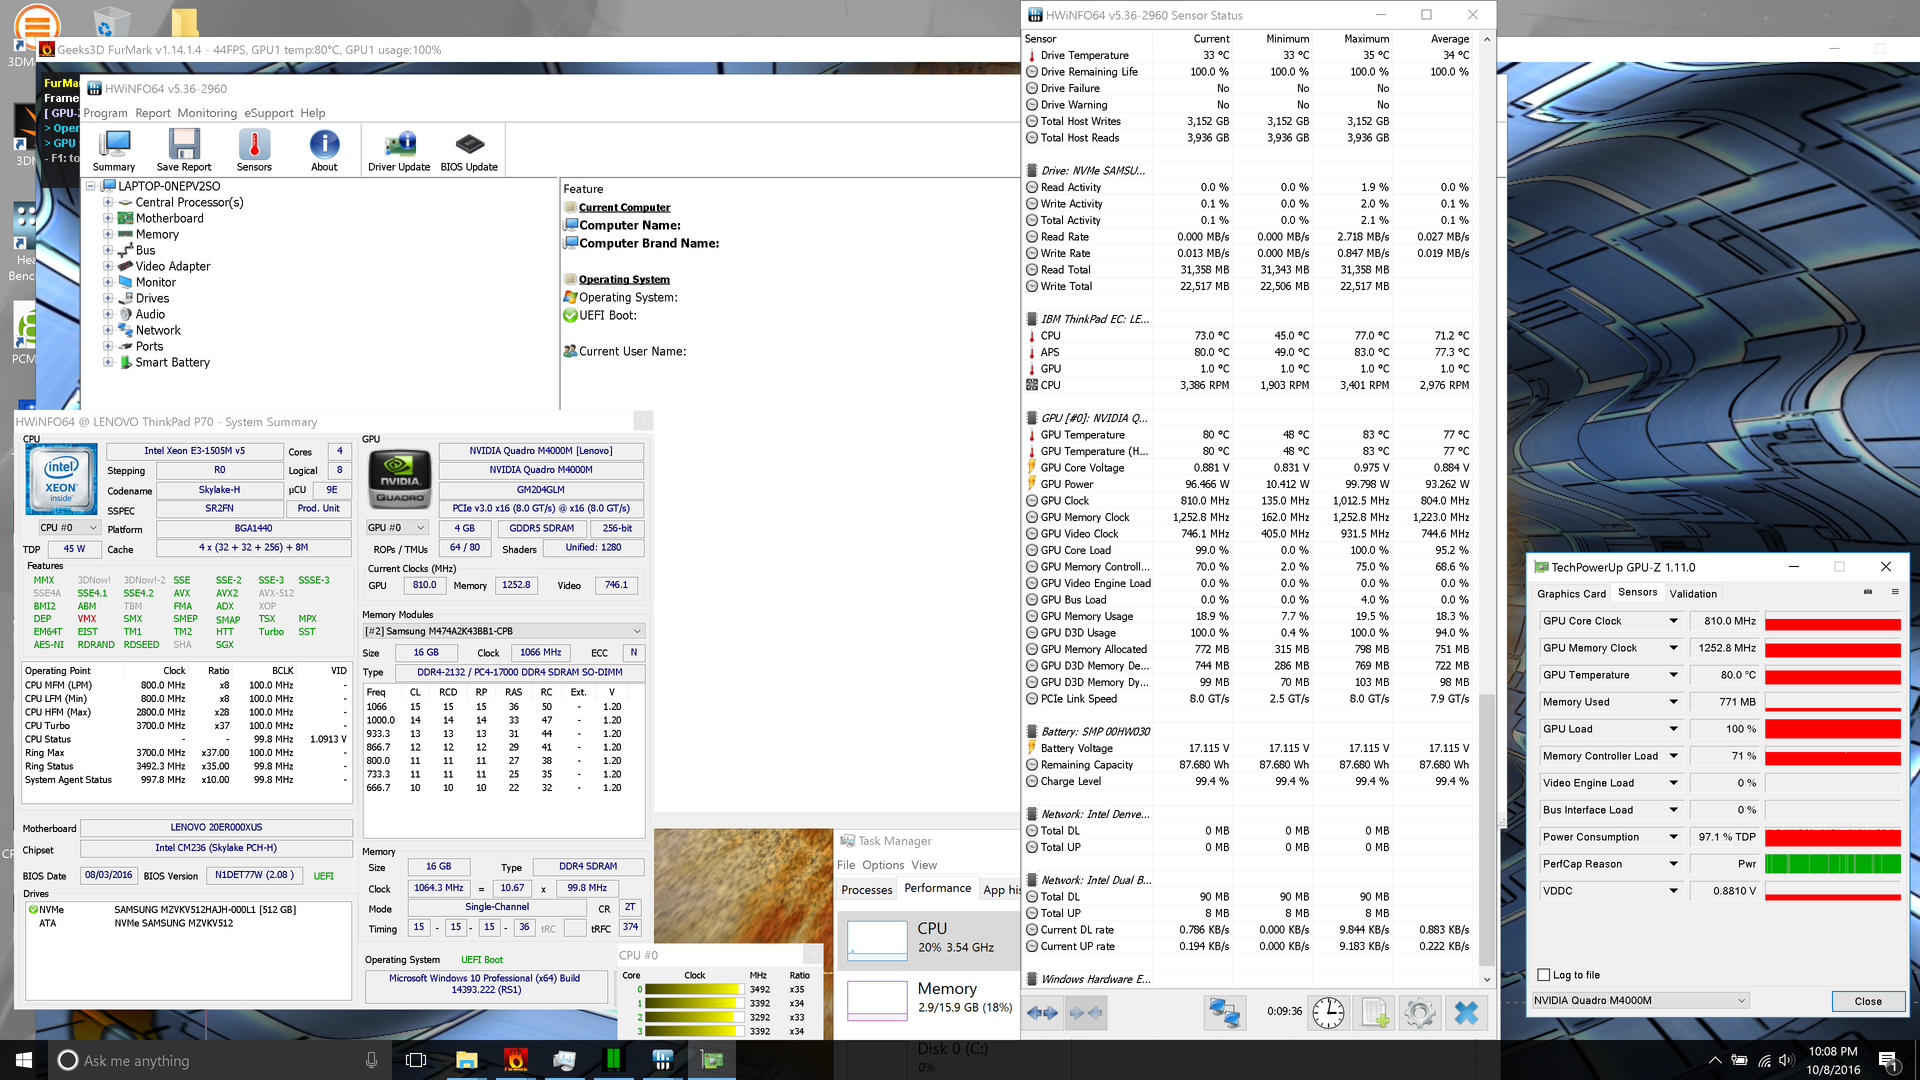Expand the Smart Battery tree node
Image resolution: width=1920 pixels, height=1080 pixels.
[x=108, y=362]
